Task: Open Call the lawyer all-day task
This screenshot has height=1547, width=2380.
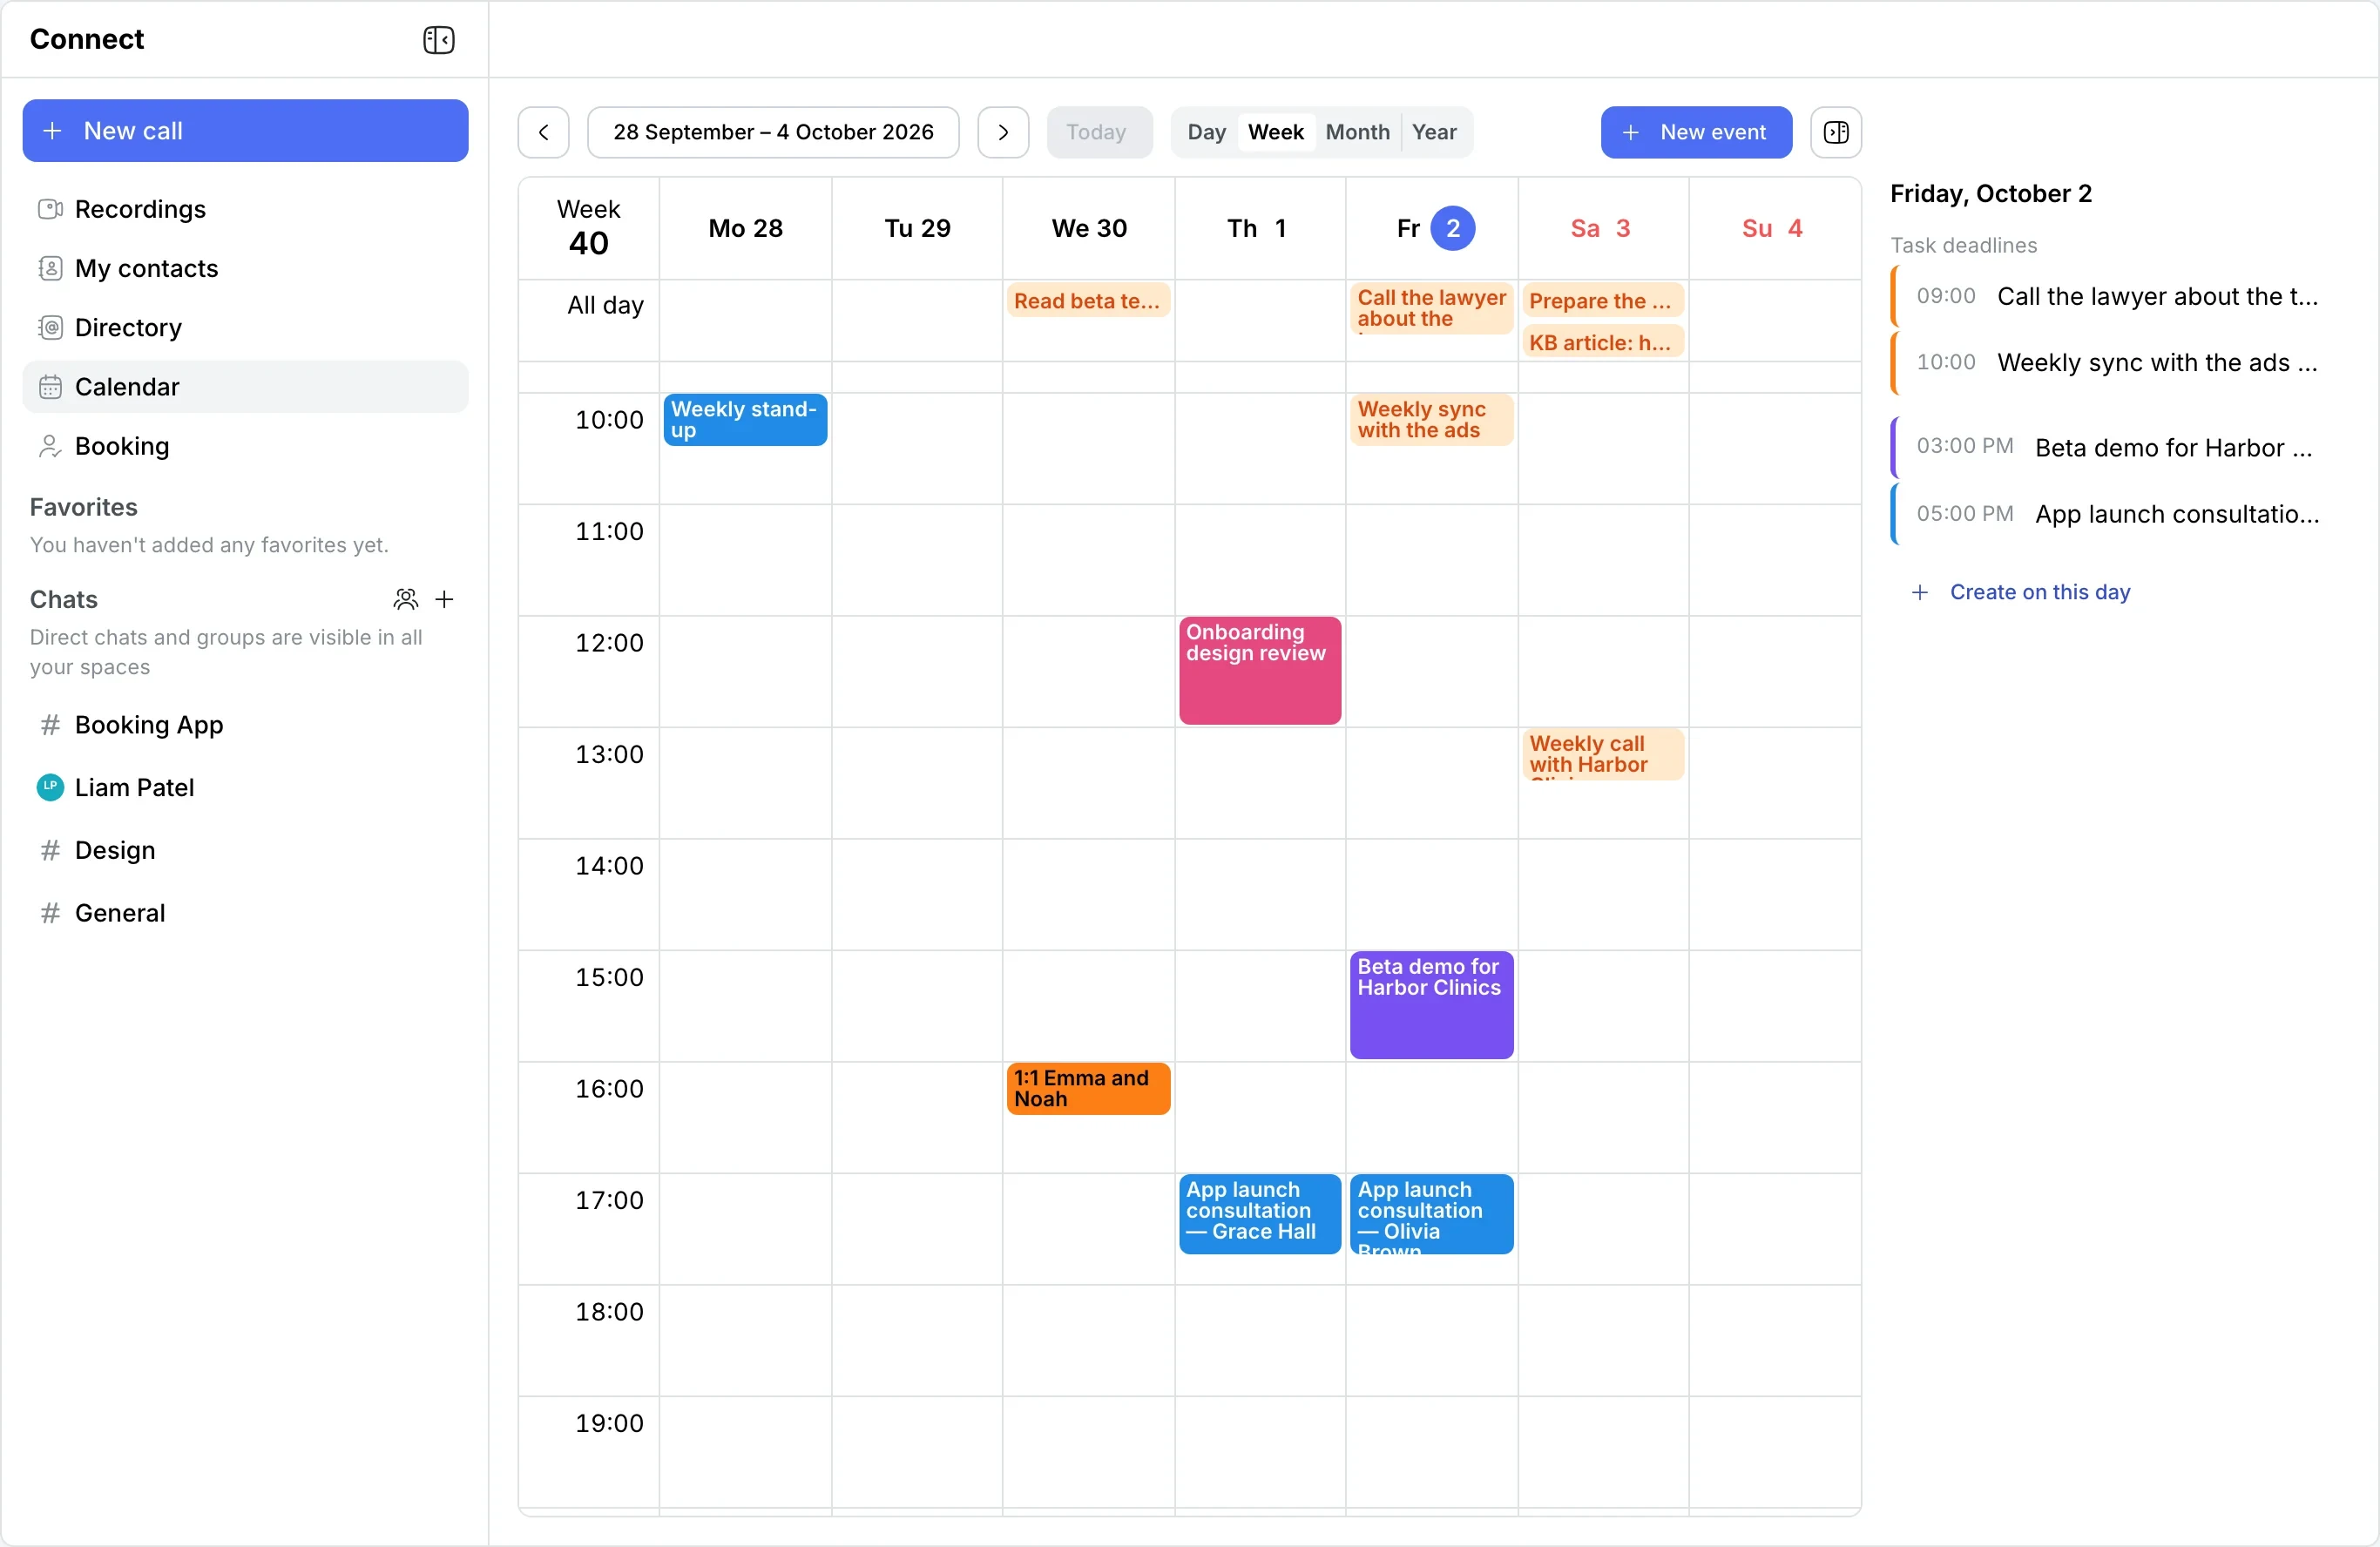Action: coord(1431,308)
